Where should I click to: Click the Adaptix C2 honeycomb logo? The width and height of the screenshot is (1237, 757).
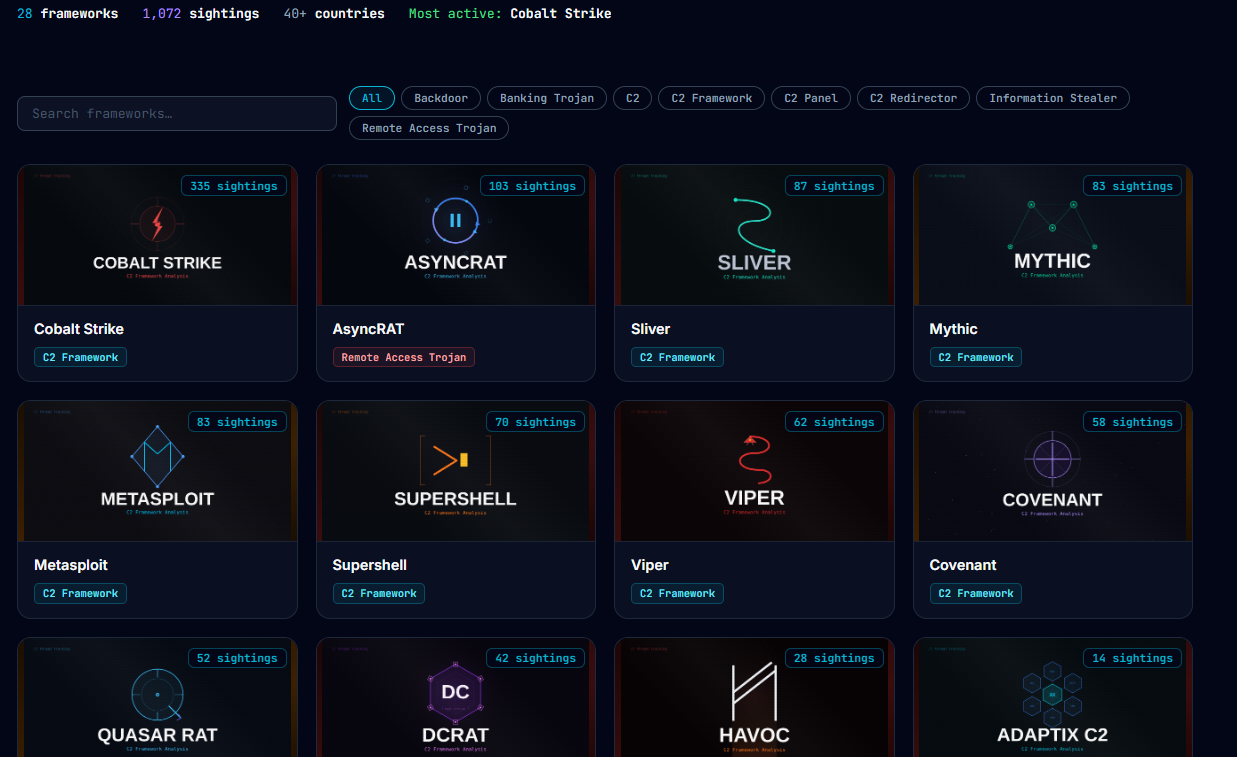tap(1052, 694)
